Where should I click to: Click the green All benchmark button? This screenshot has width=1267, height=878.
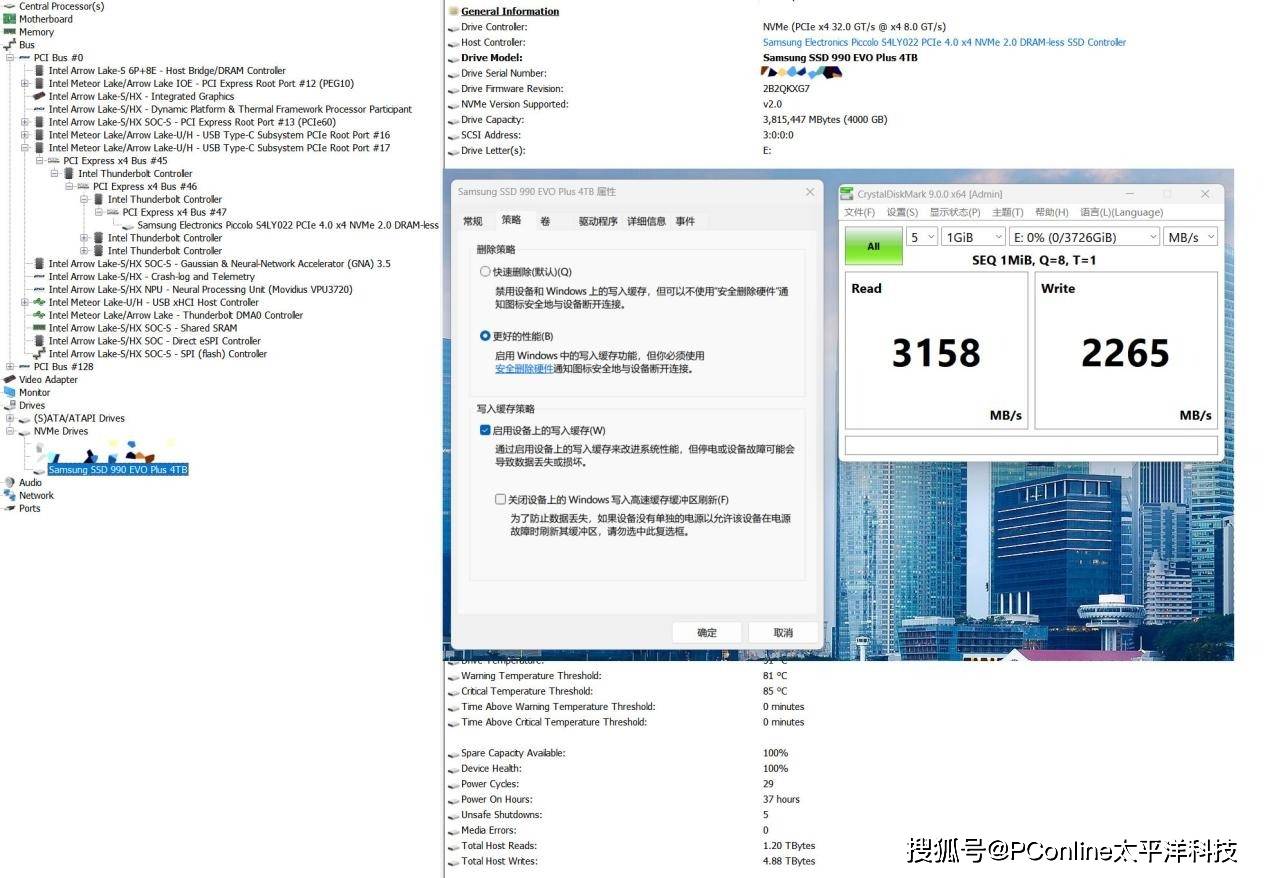coord(873,246)
